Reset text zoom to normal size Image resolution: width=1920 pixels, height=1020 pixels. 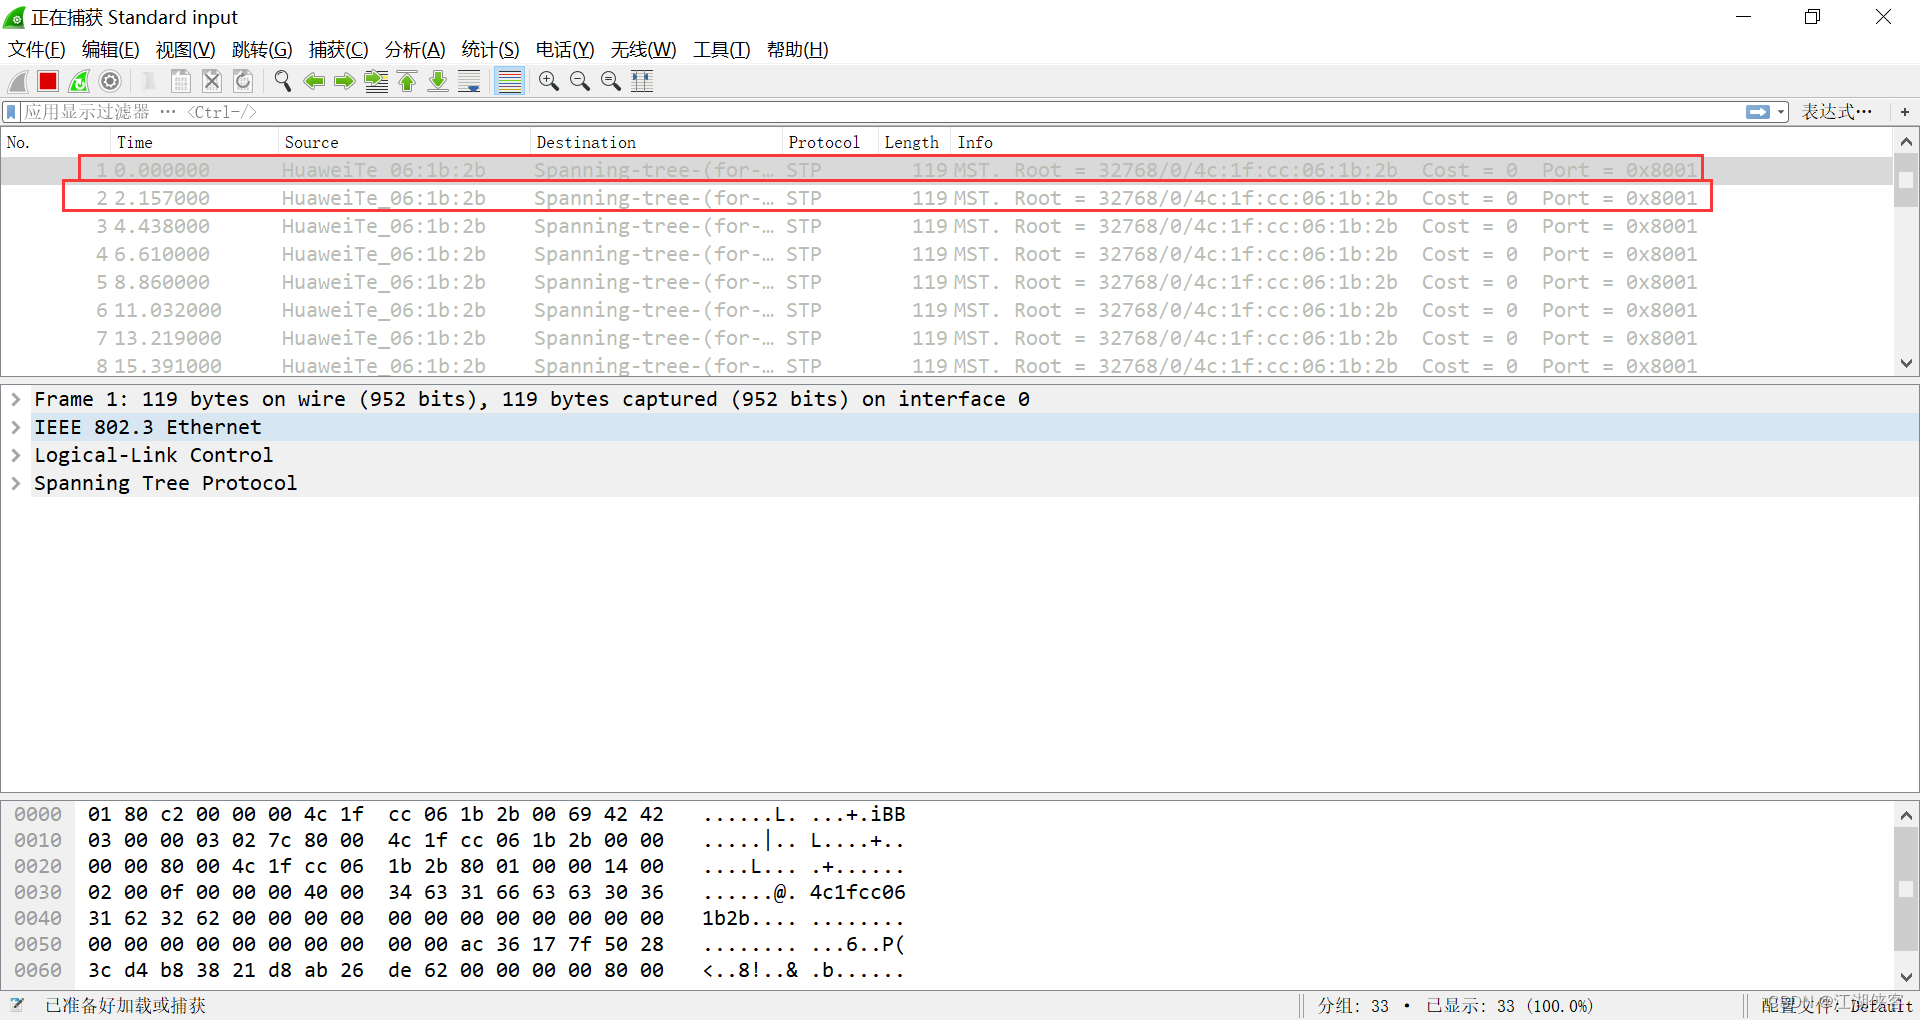(610, 82)
